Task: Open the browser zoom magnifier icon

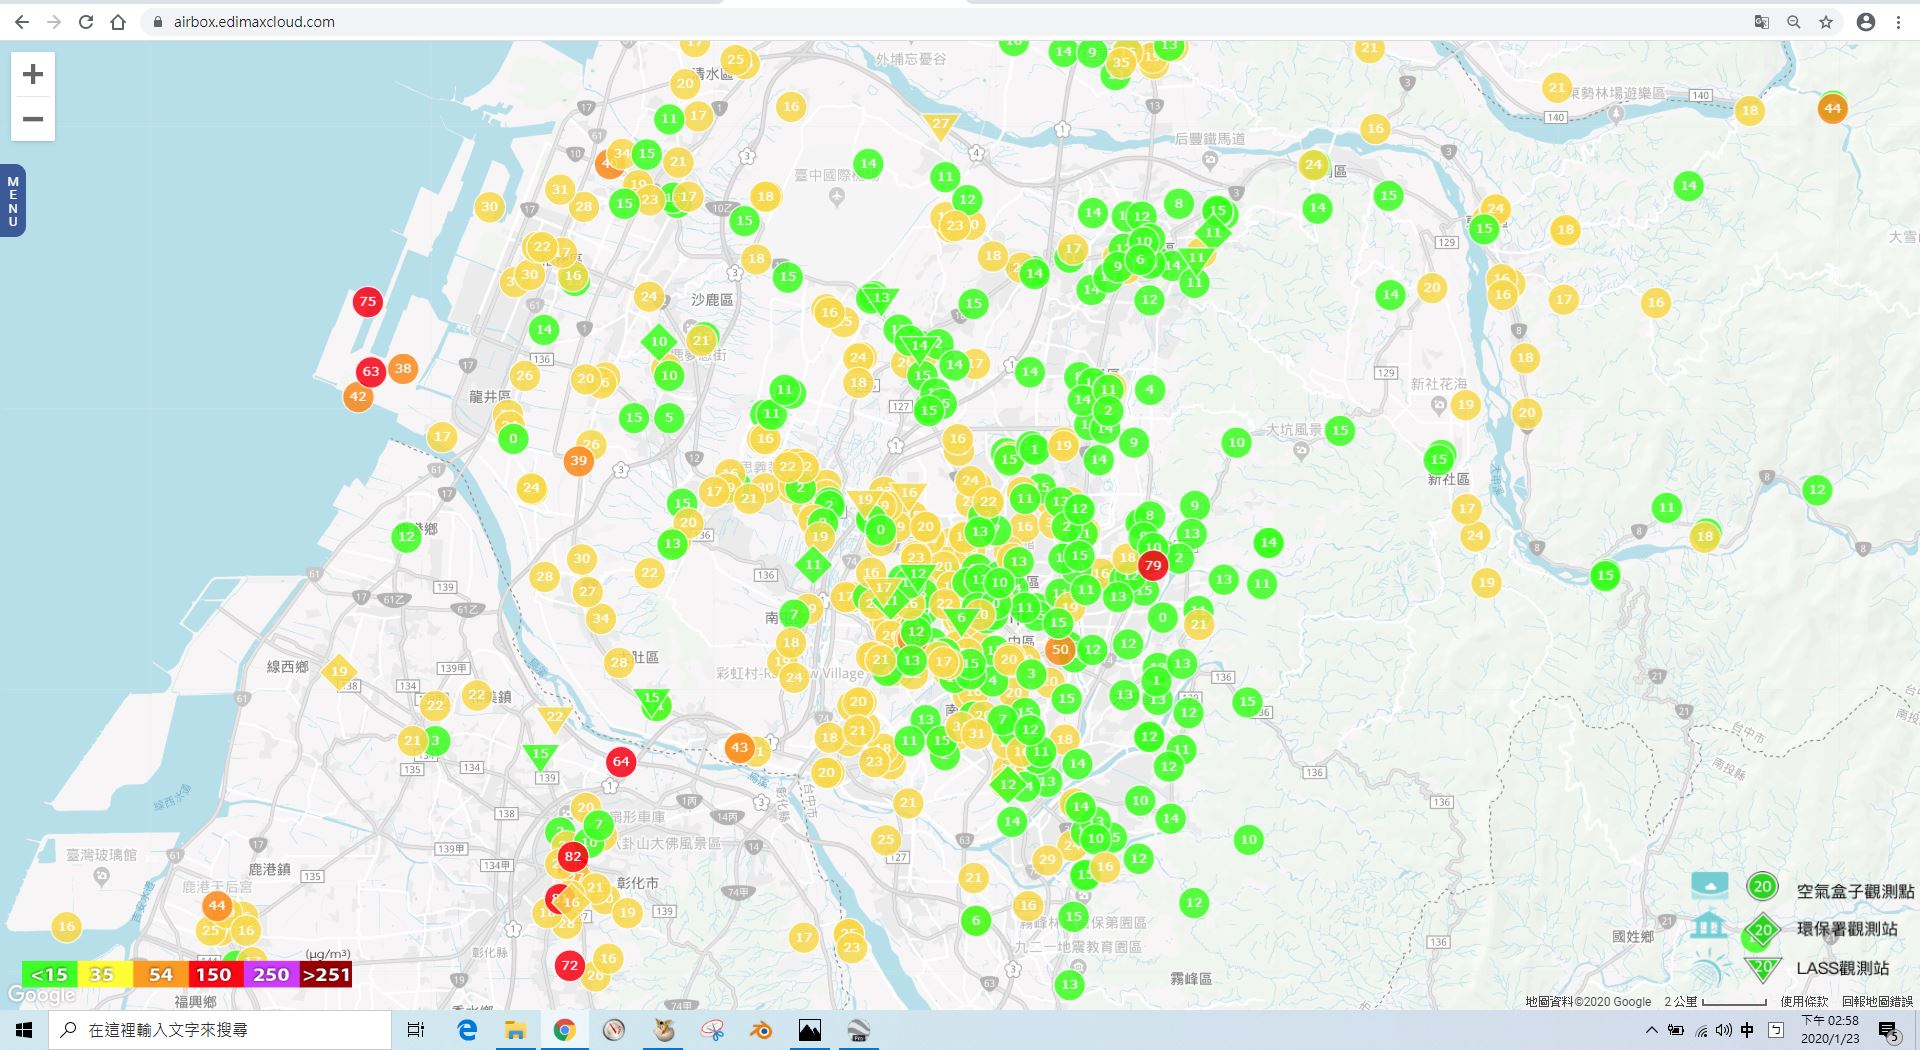Action: (1794, 22)
